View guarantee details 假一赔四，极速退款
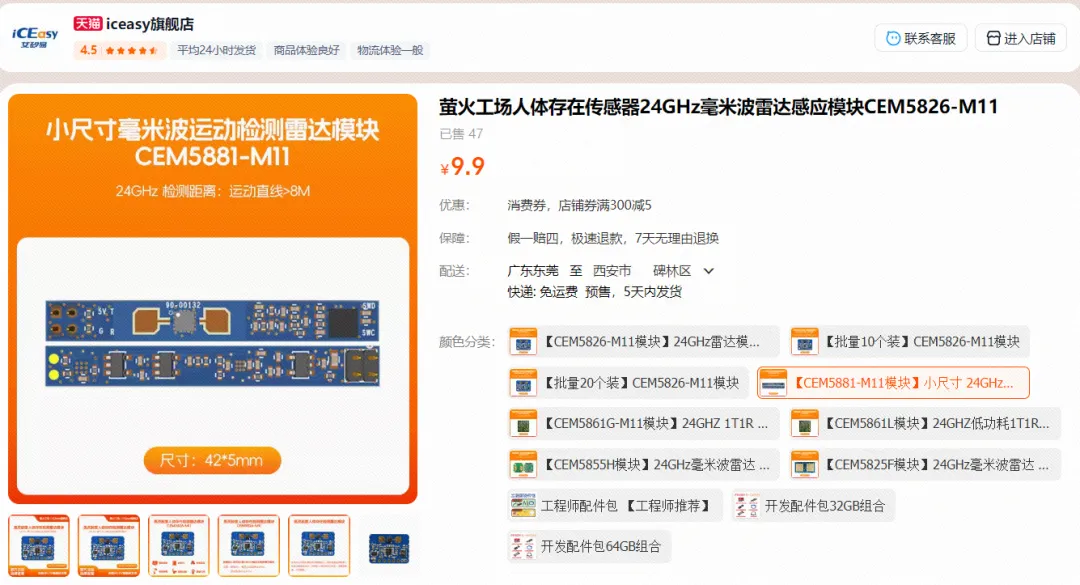Viewport: 1080px width, 585px height. click(613, 238)
